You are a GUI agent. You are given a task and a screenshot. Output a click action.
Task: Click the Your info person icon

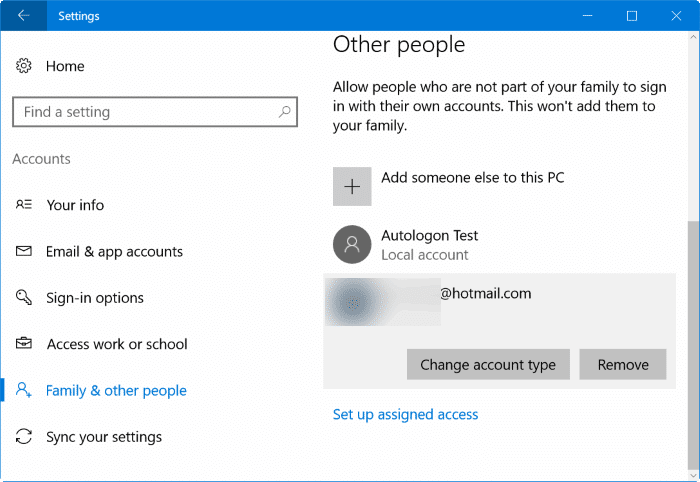pyautogui.click(x=24, y=205)
